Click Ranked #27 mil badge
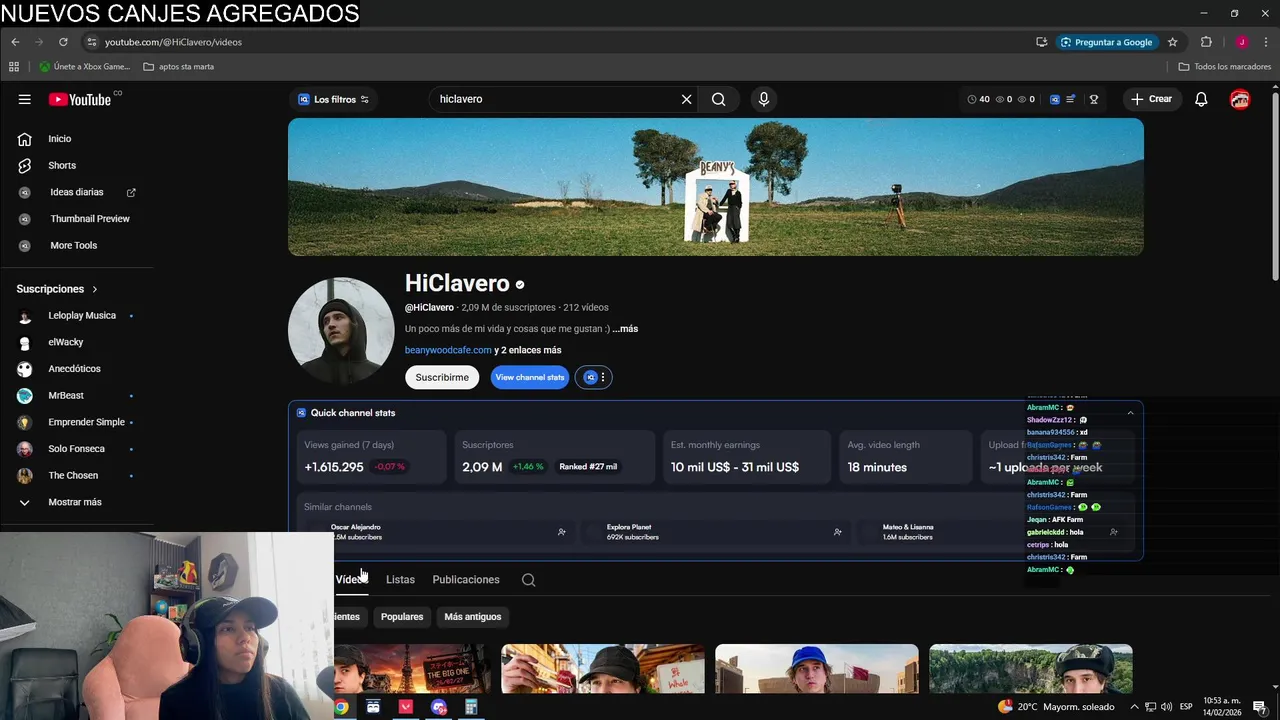 (x=588, y=467)
